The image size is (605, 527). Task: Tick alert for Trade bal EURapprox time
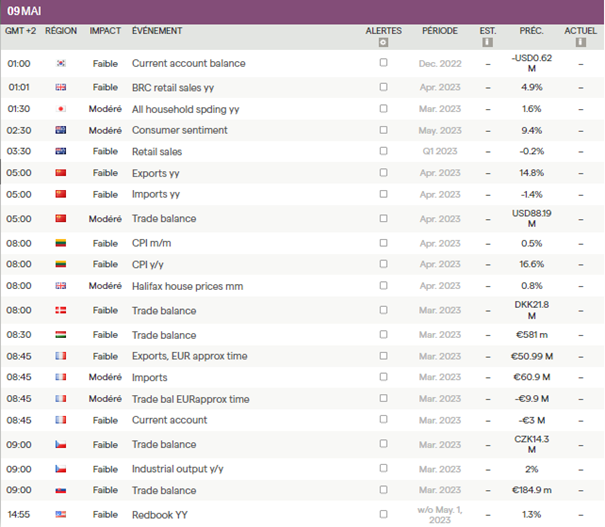383,398
